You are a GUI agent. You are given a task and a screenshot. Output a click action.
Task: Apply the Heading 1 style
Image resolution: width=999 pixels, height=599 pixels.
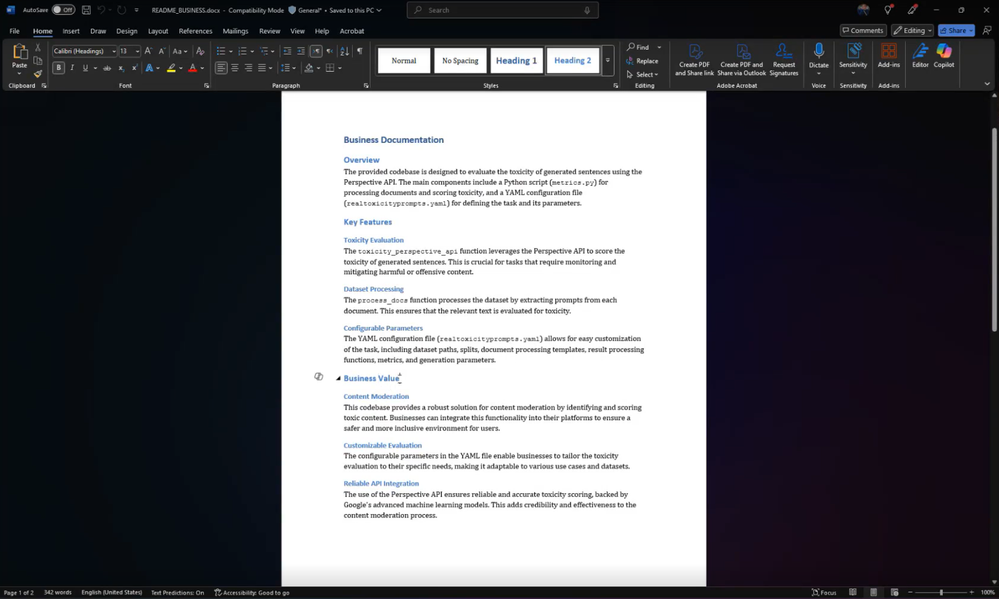pyautogui.click(x=516, y=61)
